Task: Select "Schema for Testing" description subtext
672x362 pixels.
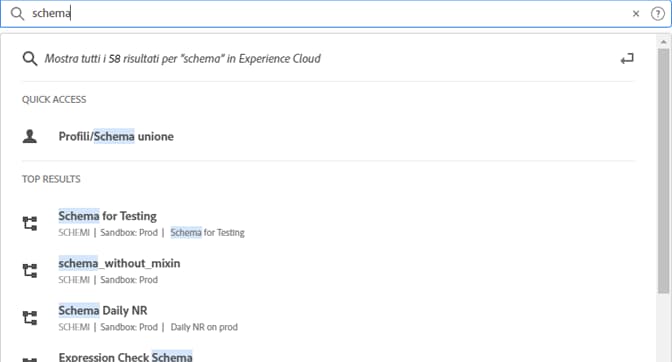Action: (x=207, y=233)
